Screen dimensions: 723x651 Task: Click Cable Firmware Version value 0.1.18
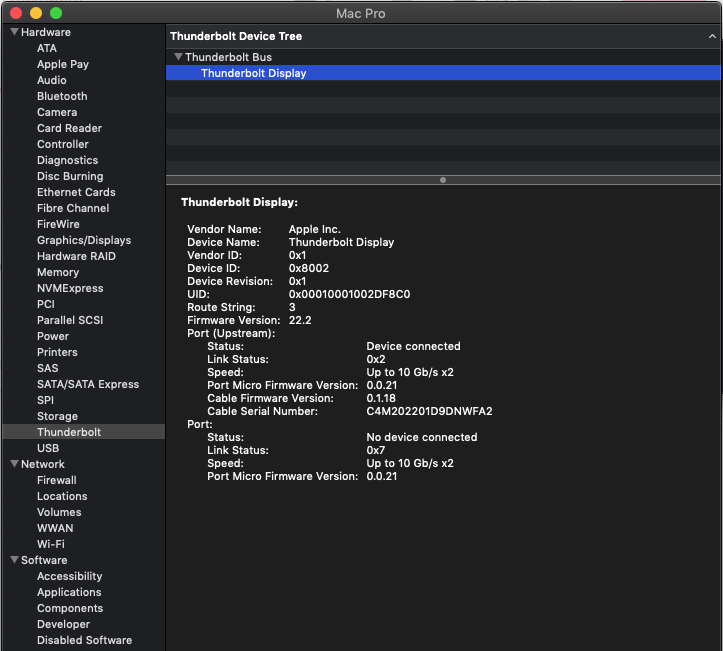[x=381, y=398]
